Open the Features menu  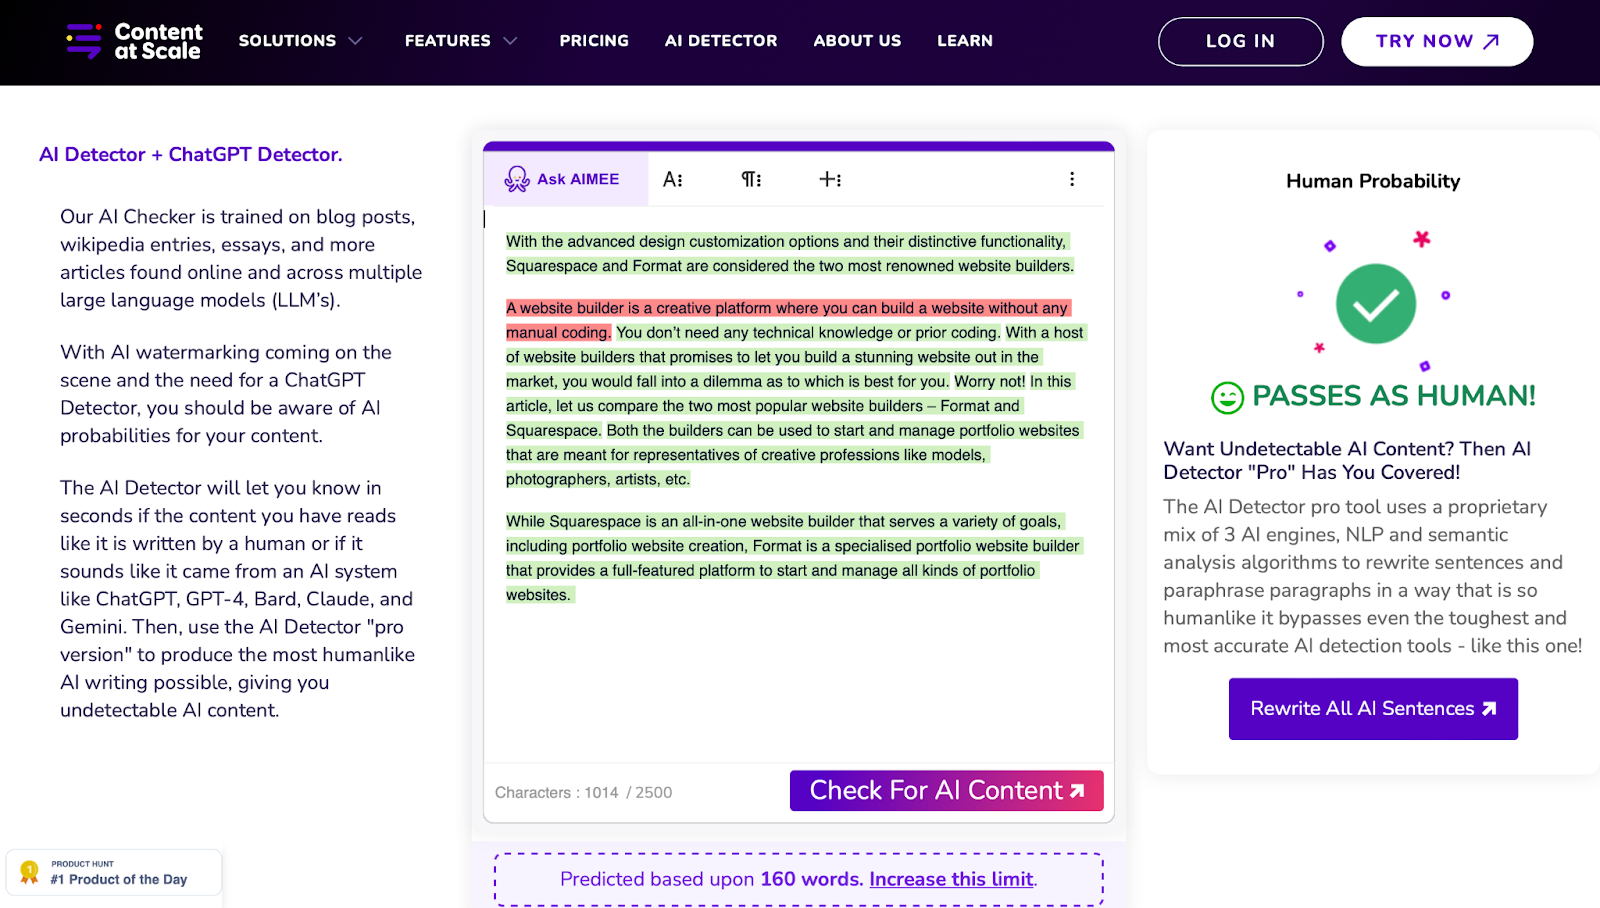(448, 41)
